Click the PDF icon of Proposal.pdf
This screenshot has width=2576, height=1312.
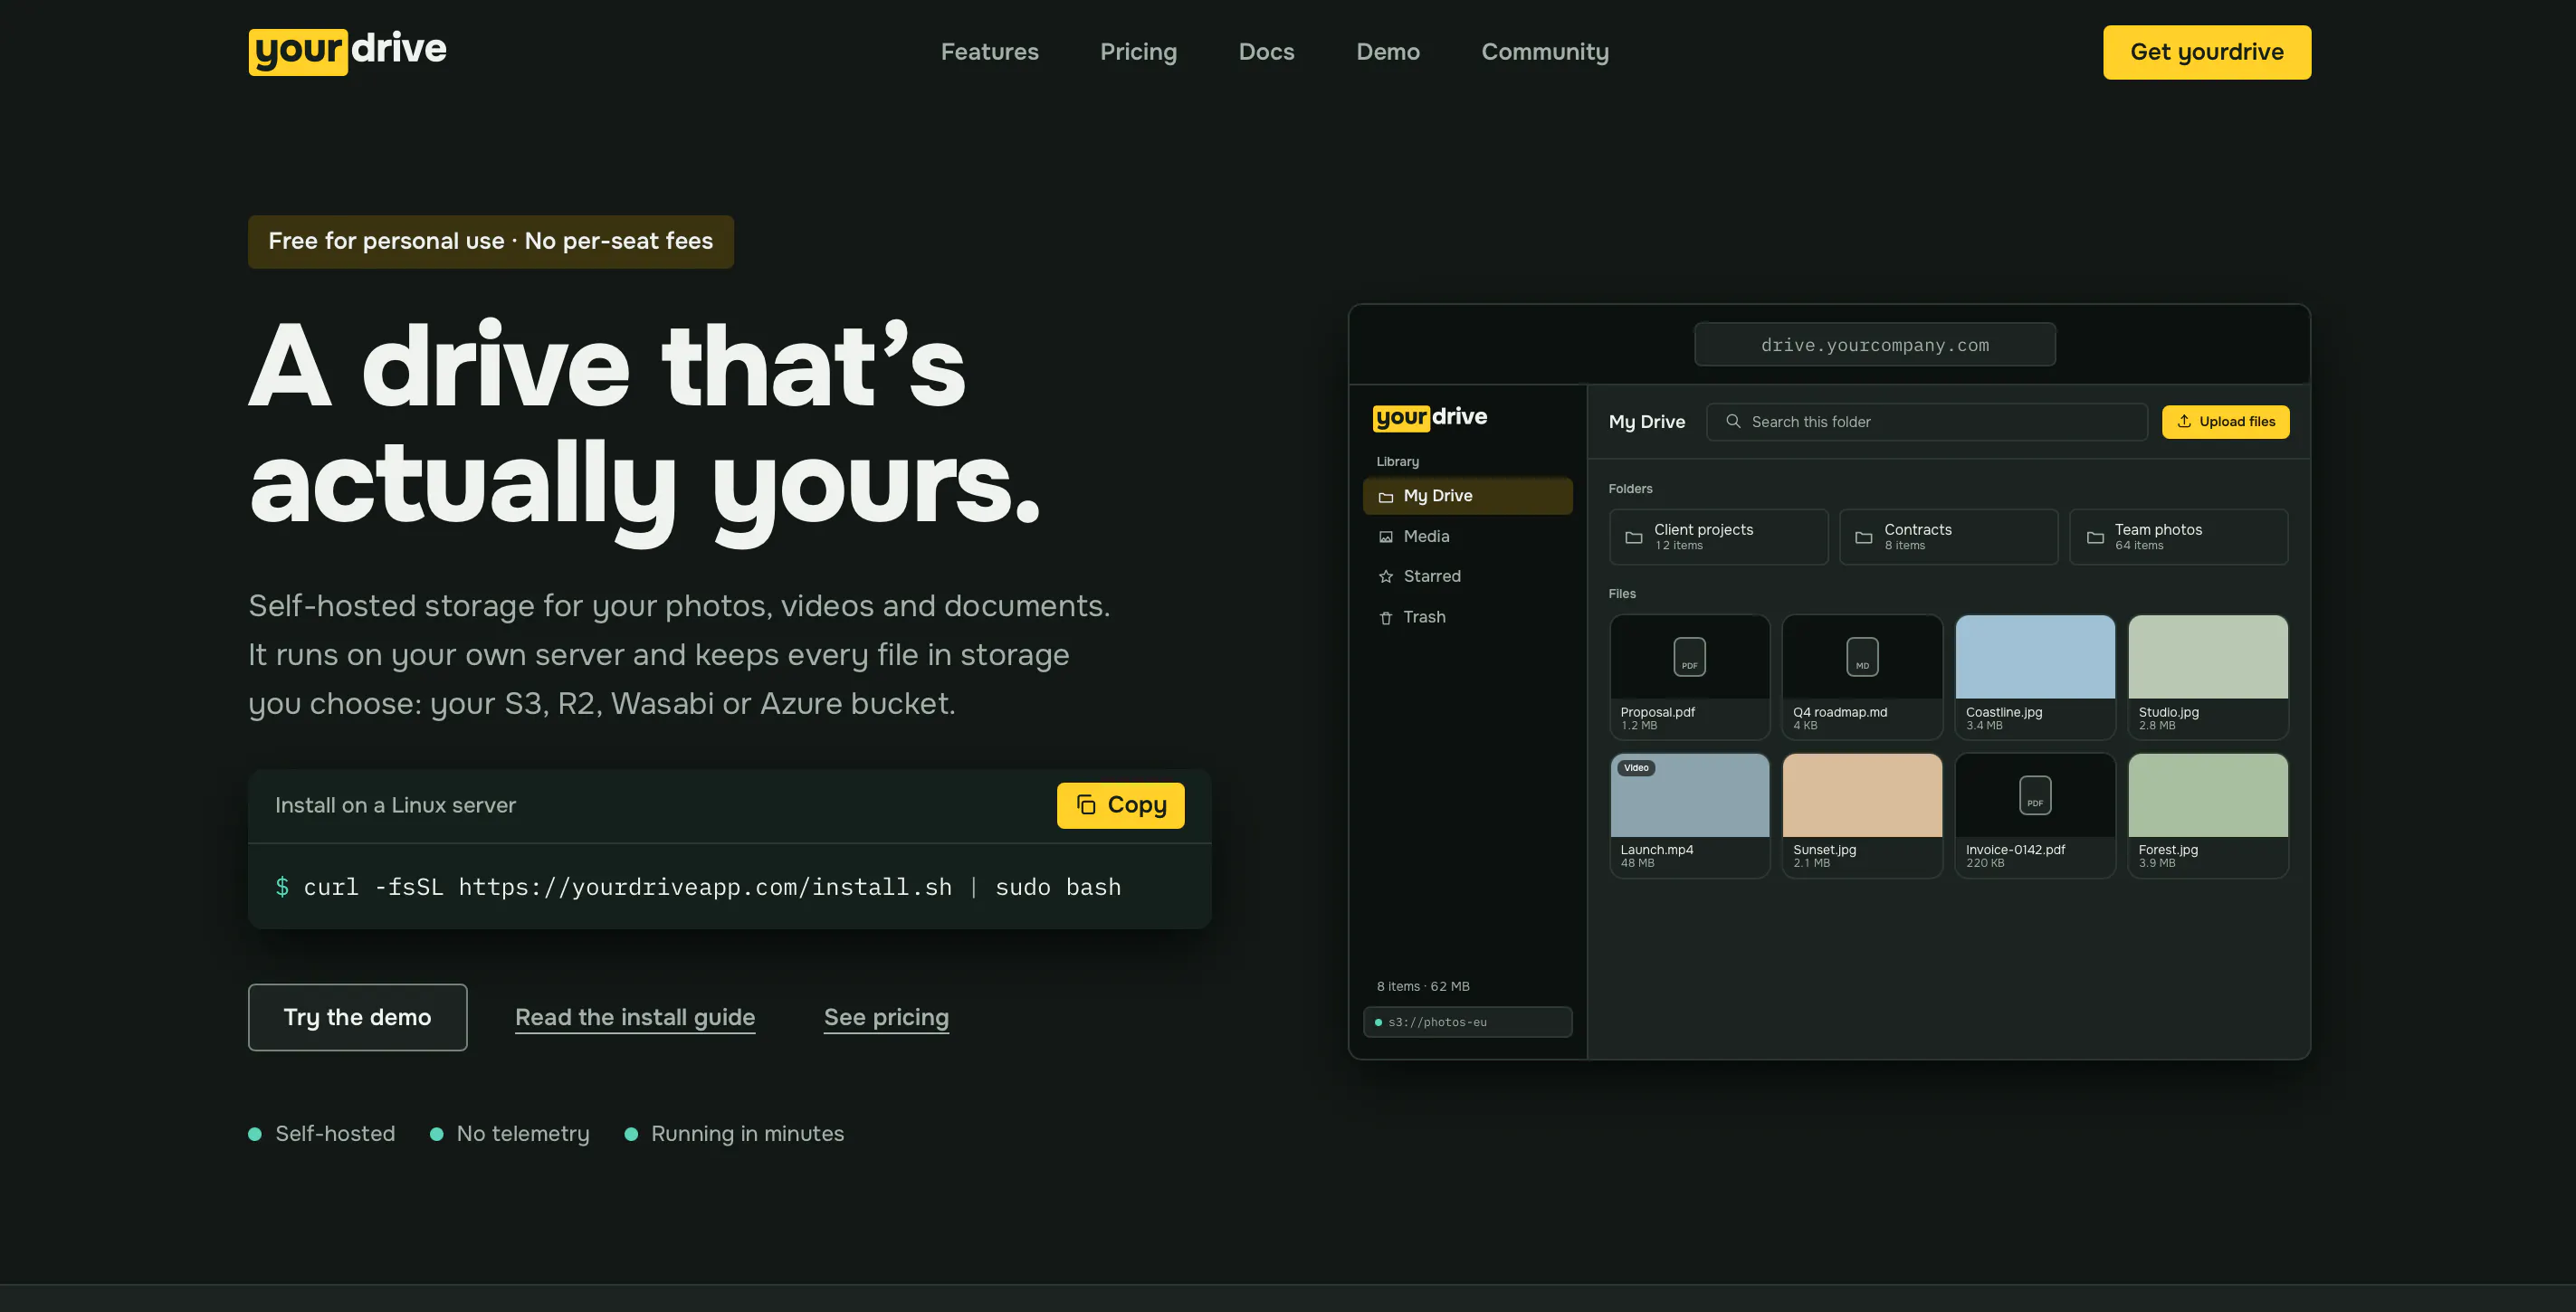tap(1690, 657)
